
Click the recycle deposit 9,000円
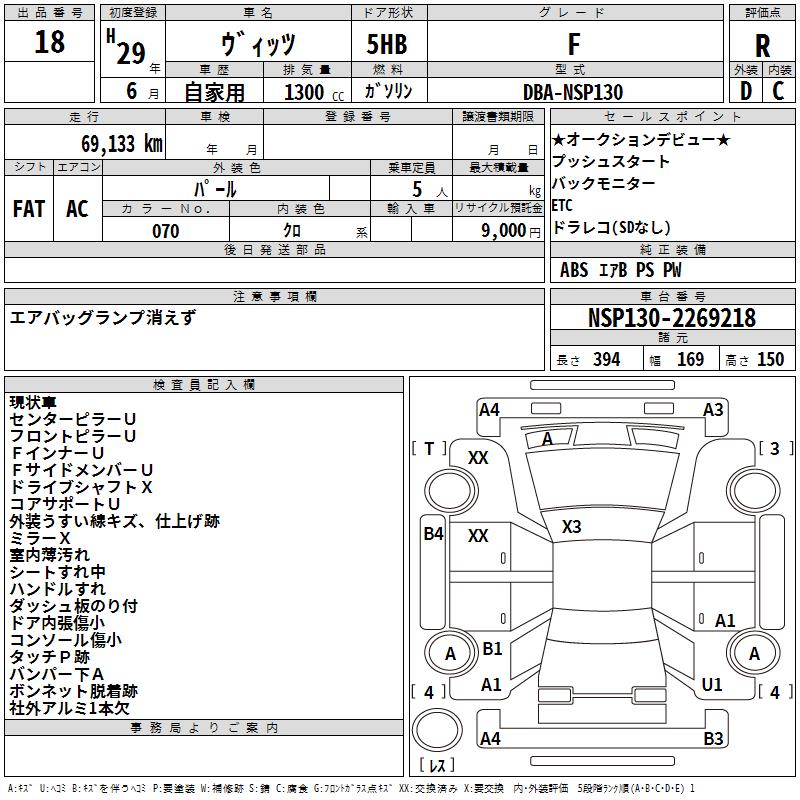[510, 231]
